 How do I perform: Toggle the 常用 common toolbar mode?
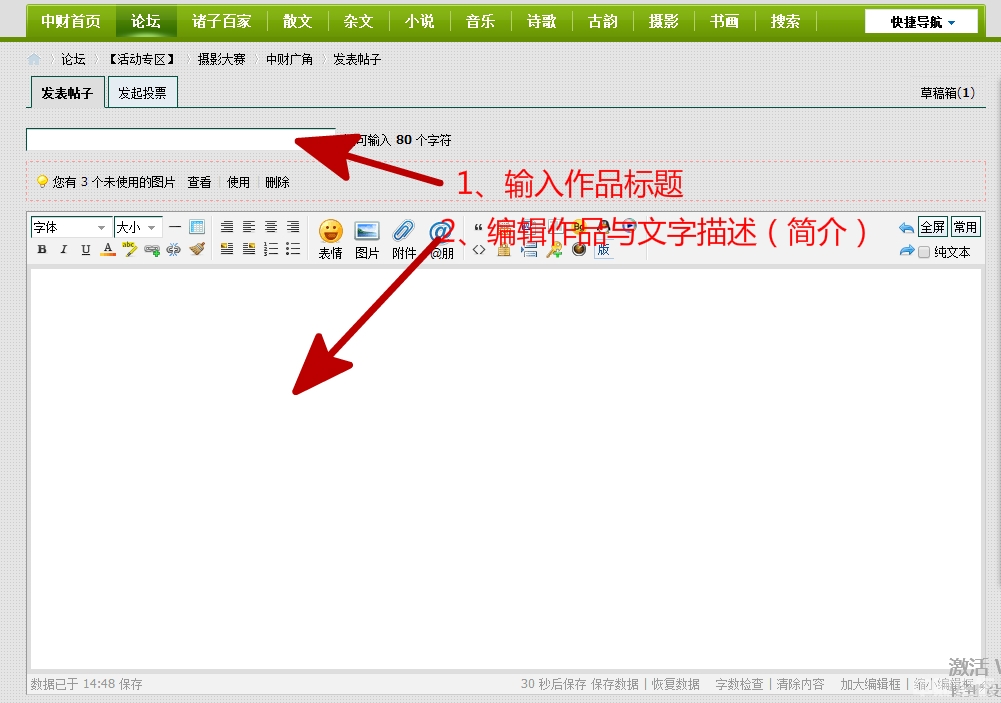(965, 227)
